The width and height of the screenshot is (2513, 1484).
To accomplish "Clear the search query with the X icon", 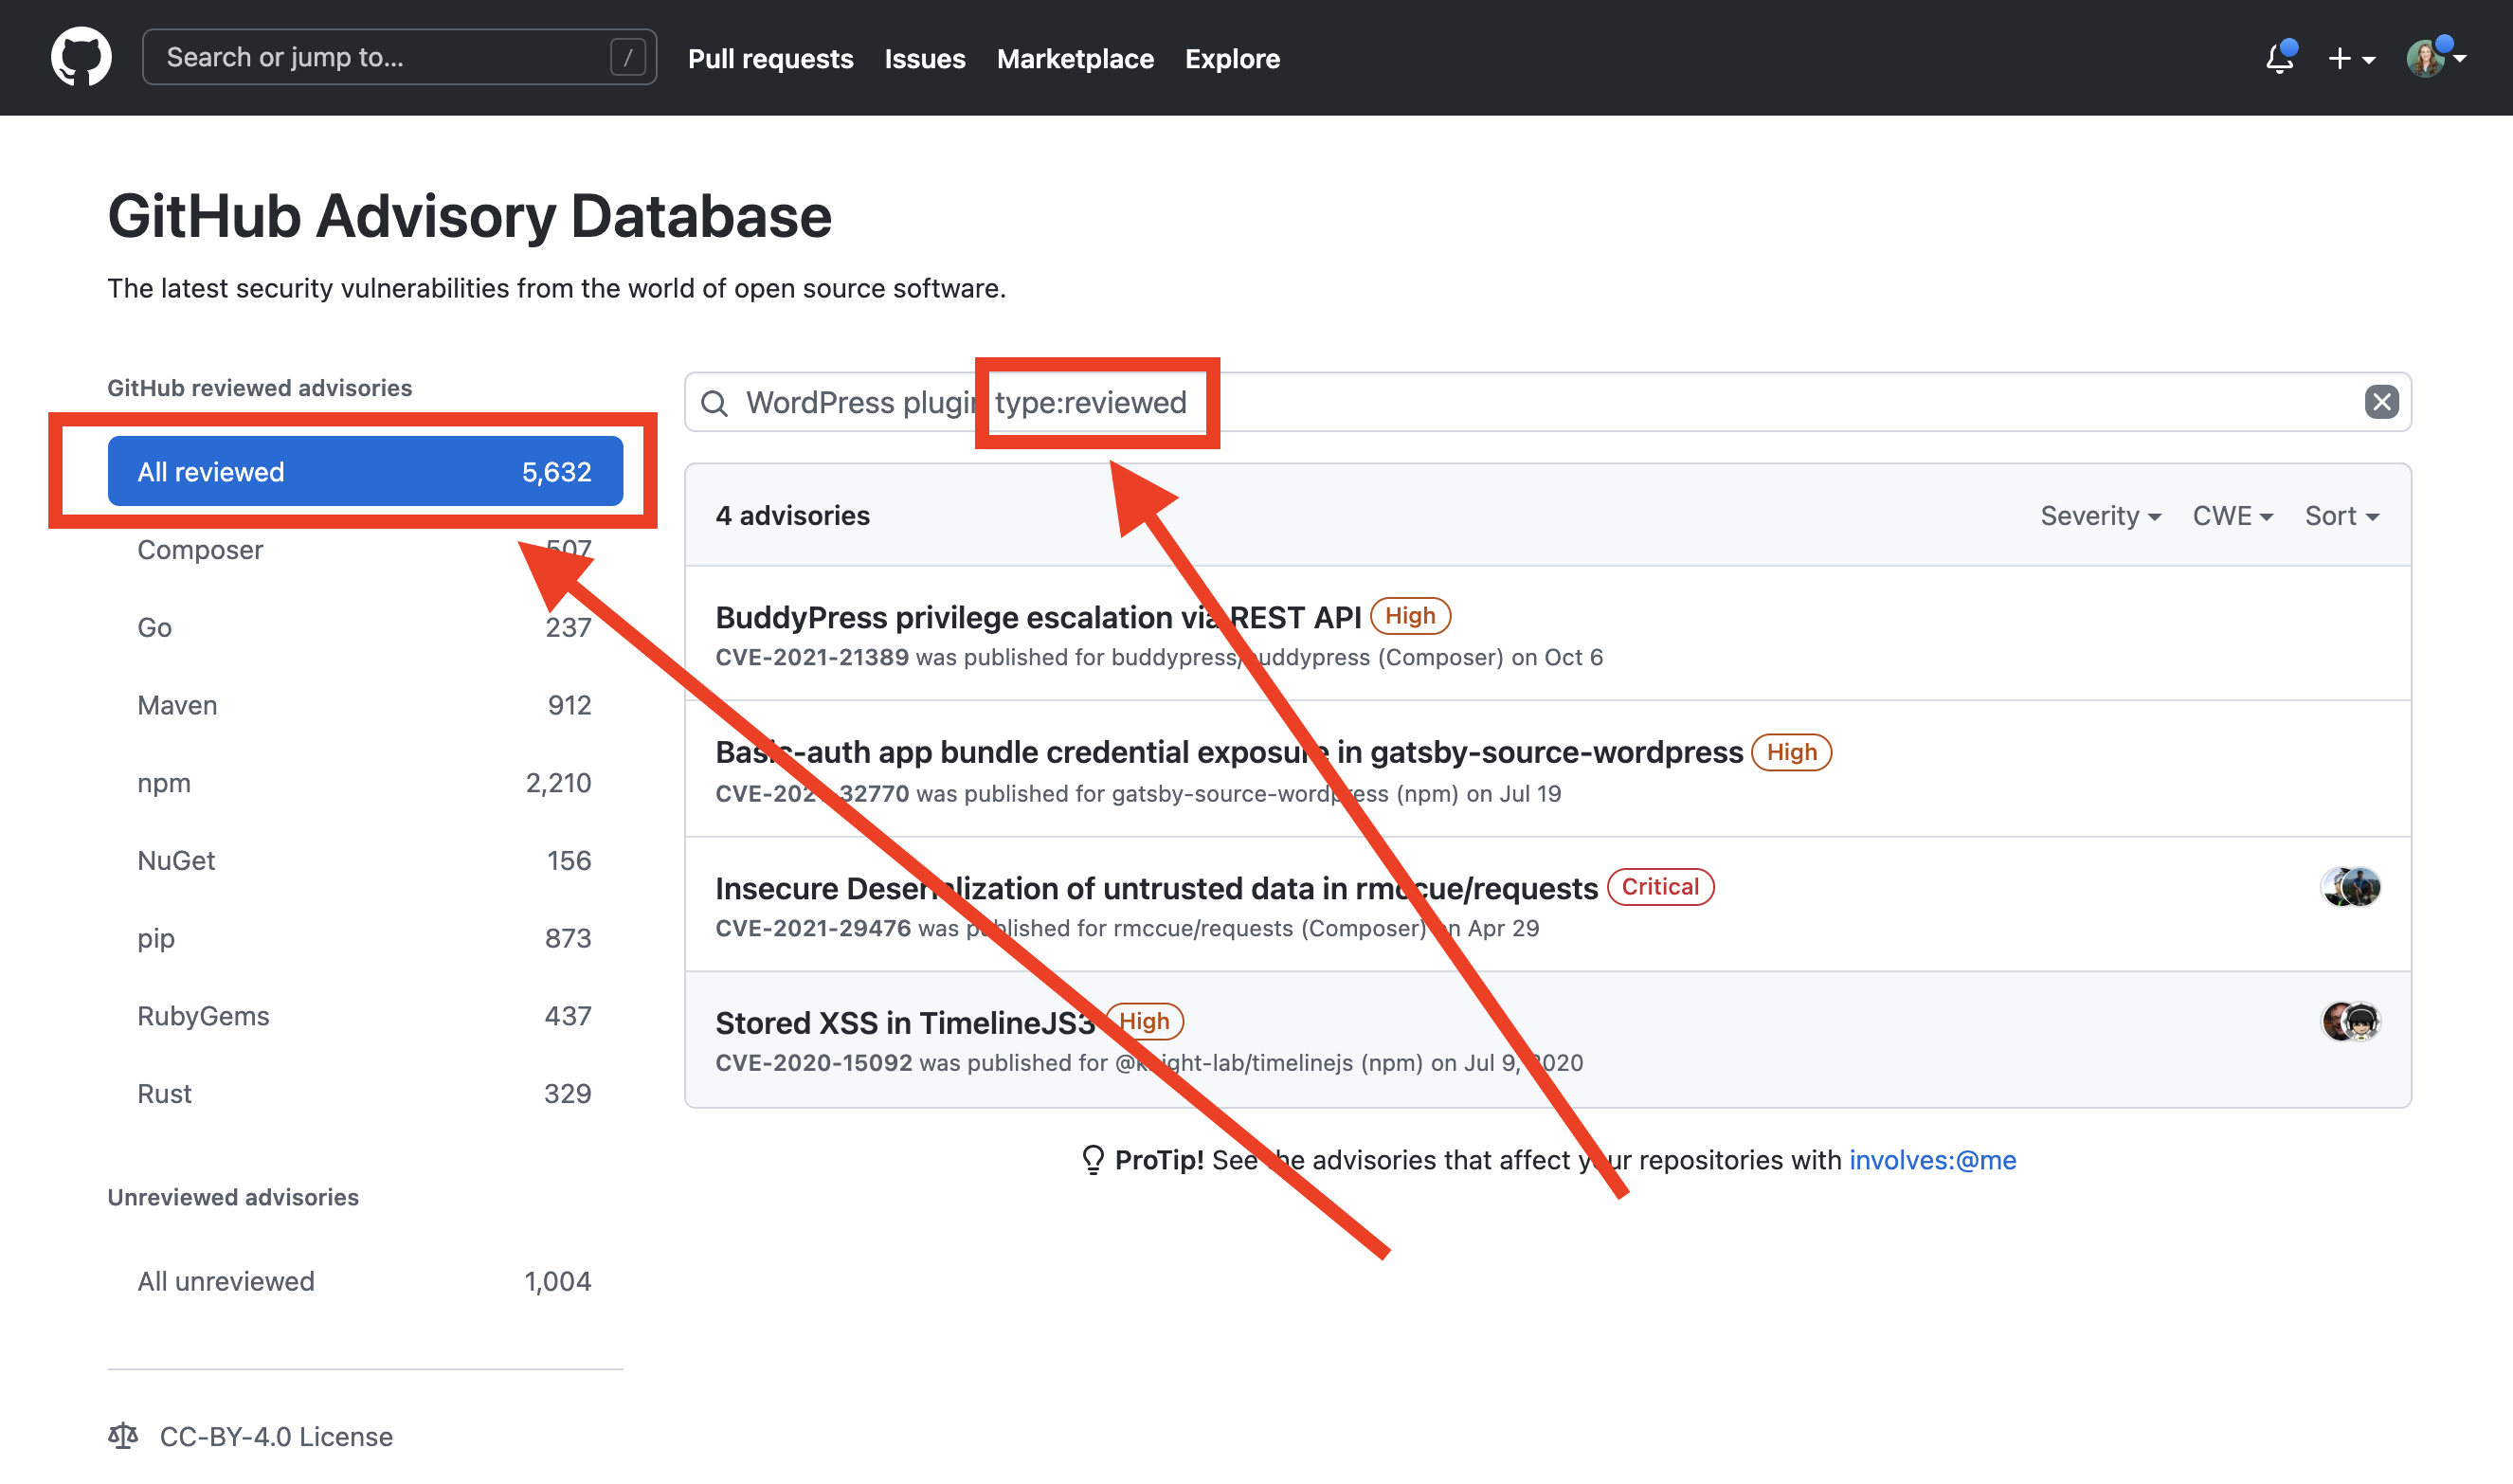I will click(2382, 402).
